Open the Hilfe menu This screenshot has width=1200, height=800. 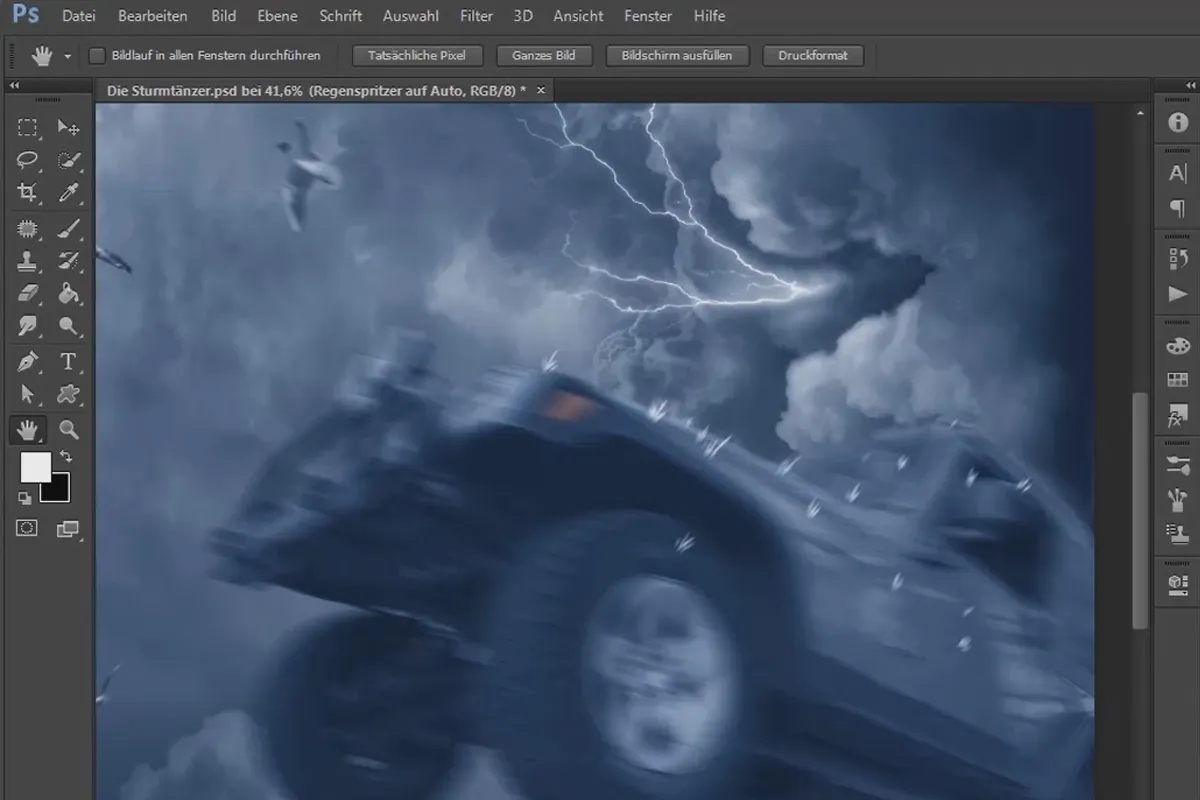pos(709,16)
